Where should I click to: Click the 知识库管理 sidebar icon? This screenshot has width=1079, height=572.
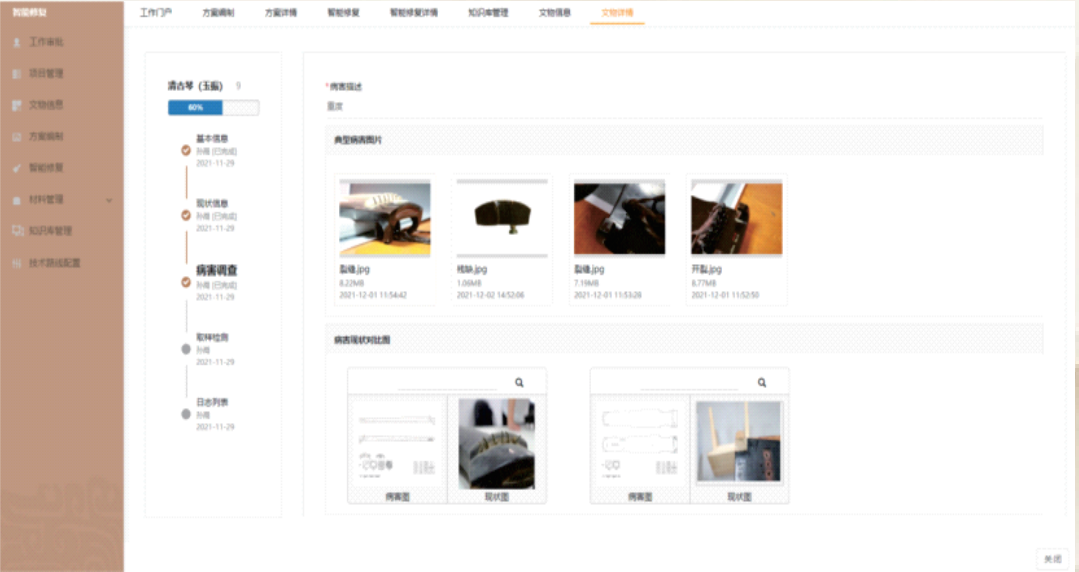pos(18,231)
